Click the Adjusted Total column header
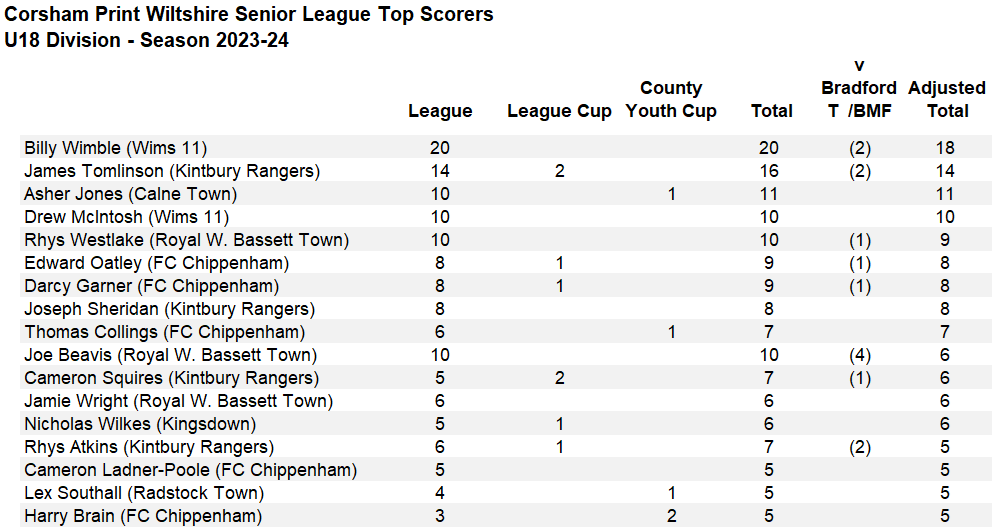Screen dimensions: 992x527 pos(946,100)
